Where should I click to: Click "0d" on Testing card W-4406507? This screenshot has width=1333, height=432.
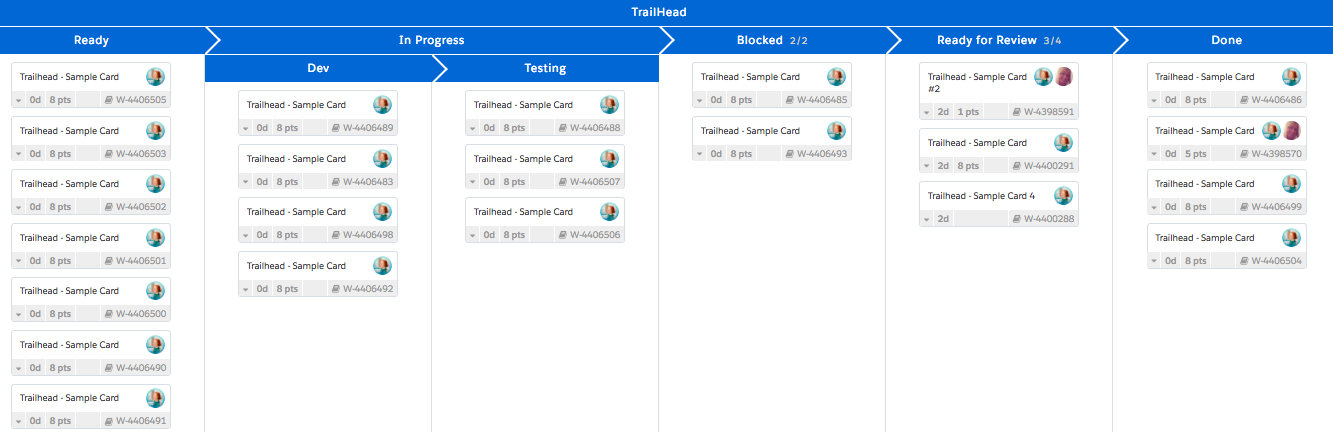489,182
